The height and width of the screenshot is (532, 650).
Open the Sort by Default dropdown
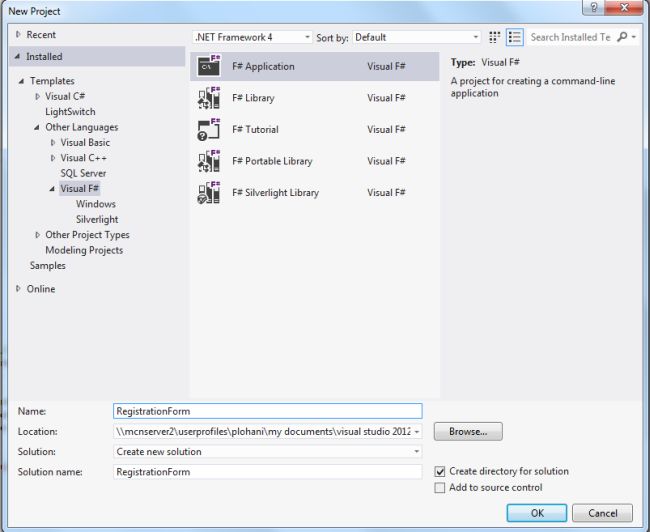(x=417, y=37)
